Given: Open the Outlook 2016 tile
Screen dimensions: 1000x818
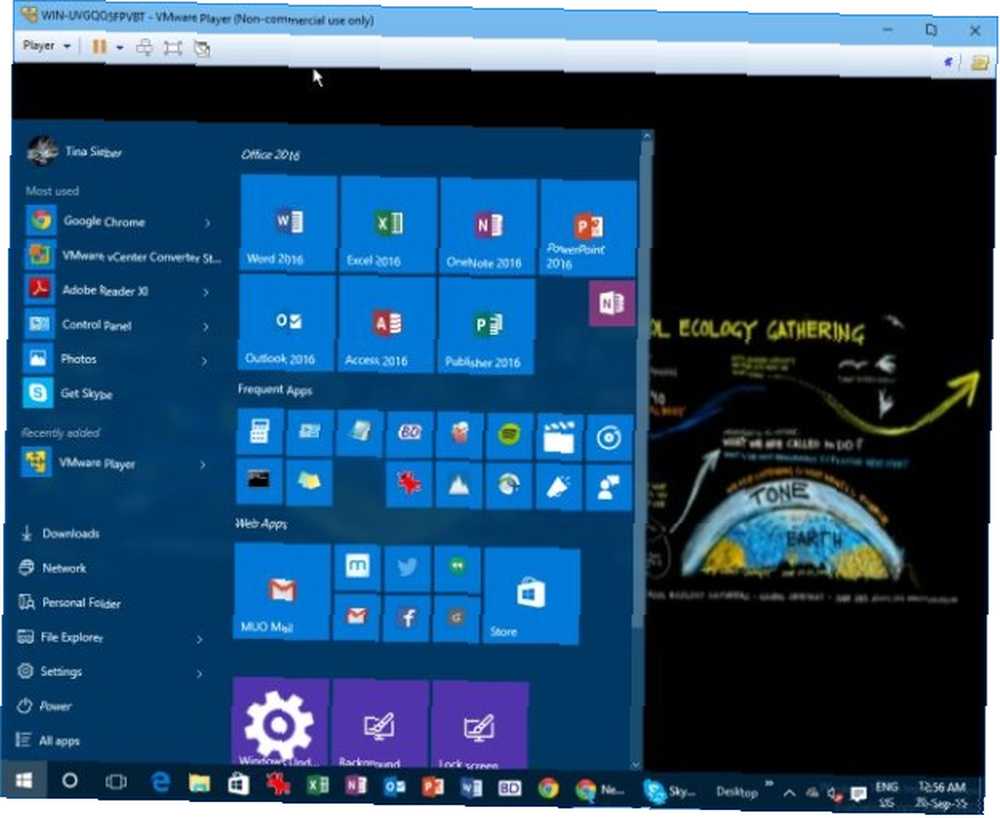Looking at the screenshot, I should tap(287, 324).
